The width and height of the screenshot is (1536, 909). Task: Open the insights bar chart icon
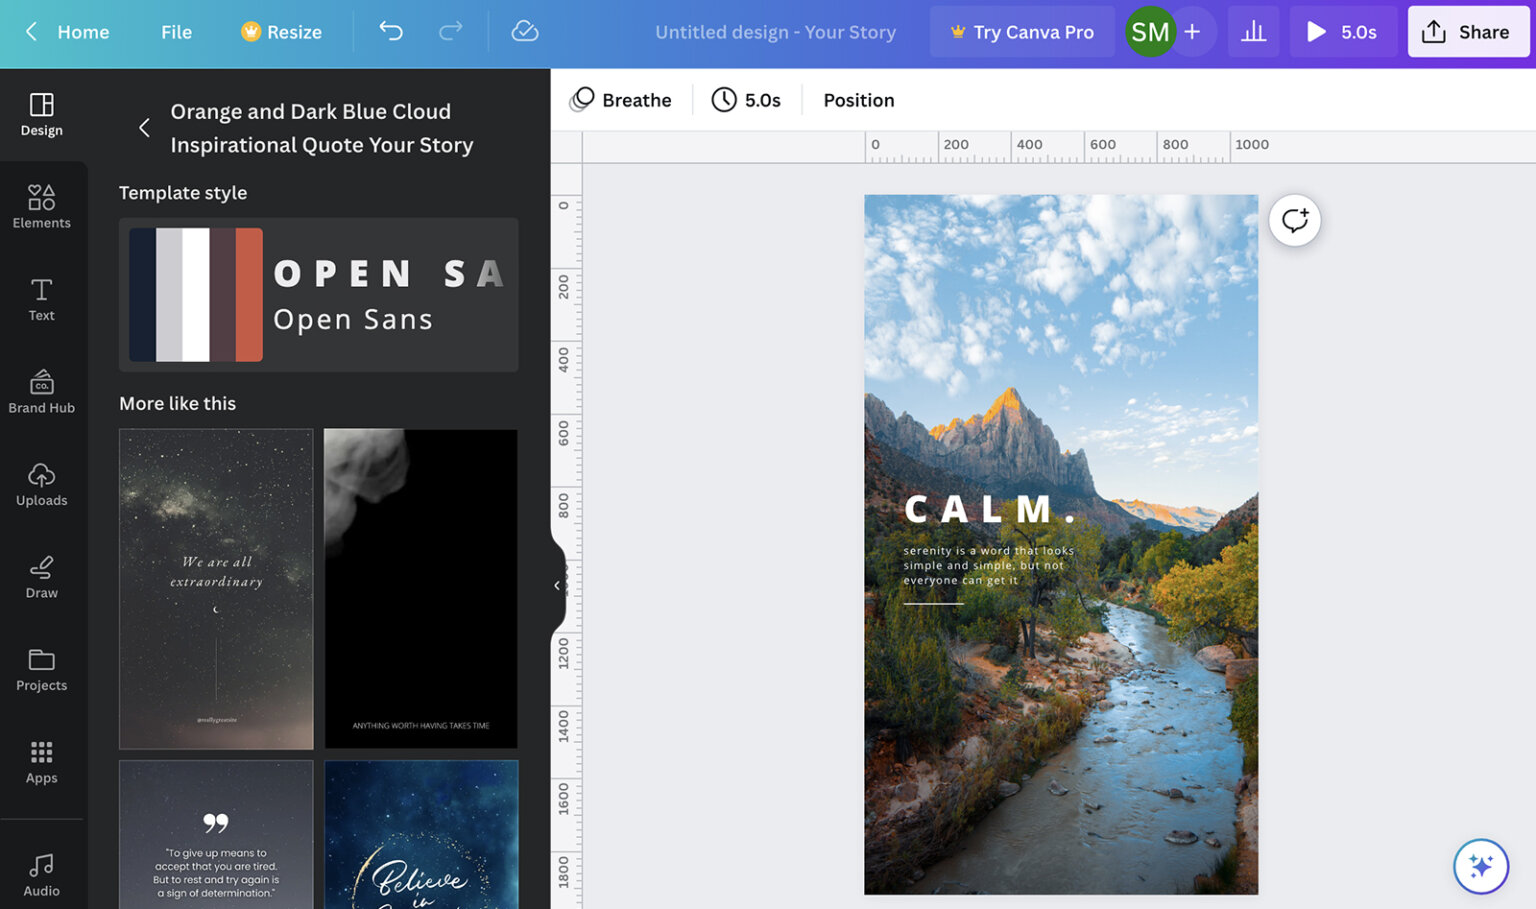1253,32
